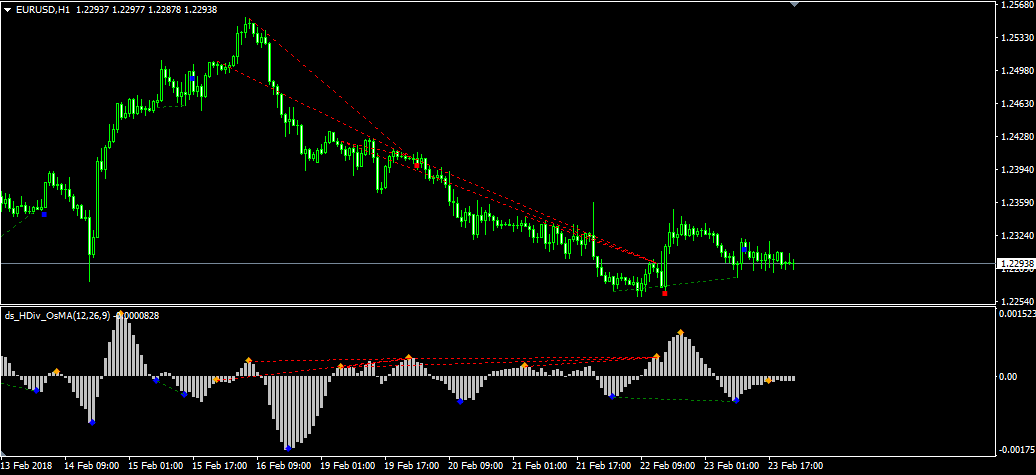1036x475 pixels.
Task: Click the chart shift triangle on top edge
Action: point(795,4)
